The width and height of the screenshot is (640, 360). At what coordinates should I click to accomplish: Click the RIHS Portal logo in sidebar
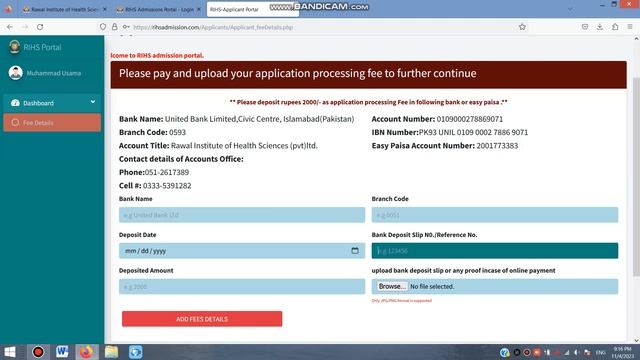14,47
